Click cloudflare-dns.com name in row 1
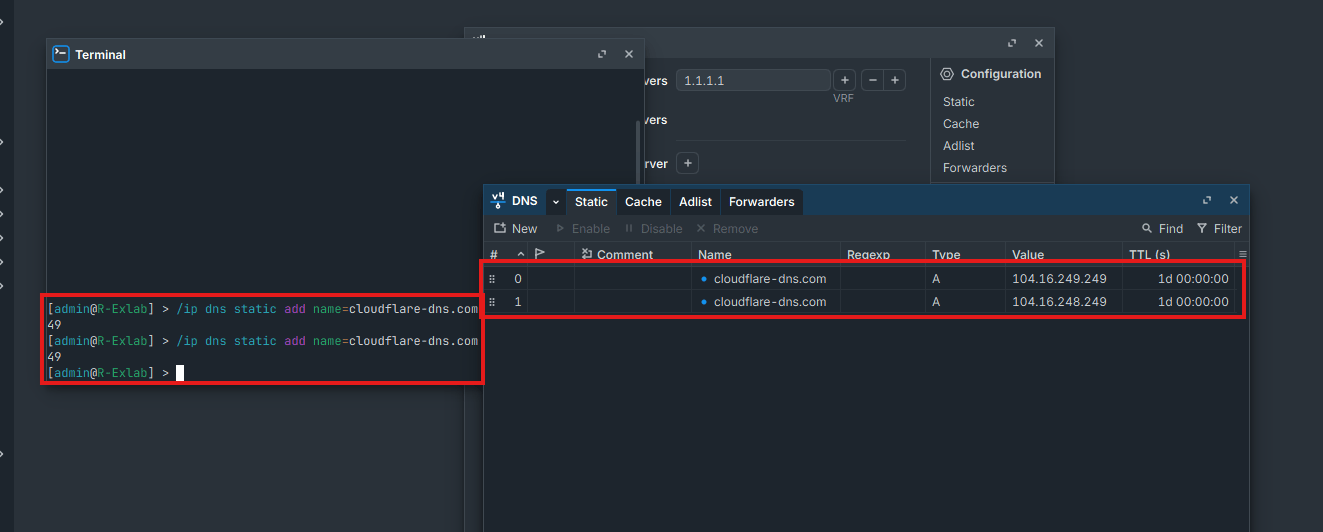 770,302
